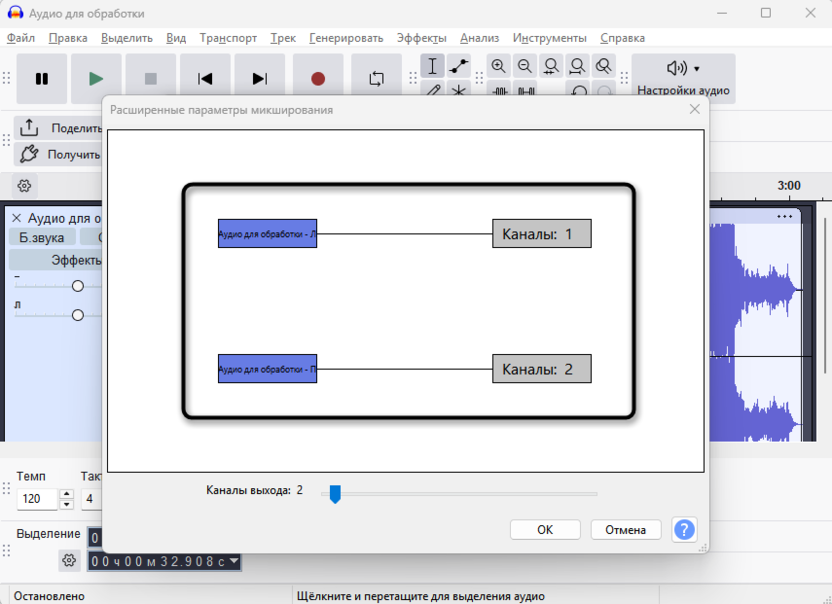Click the OK button in mixer dialog

tap(545, 530)
